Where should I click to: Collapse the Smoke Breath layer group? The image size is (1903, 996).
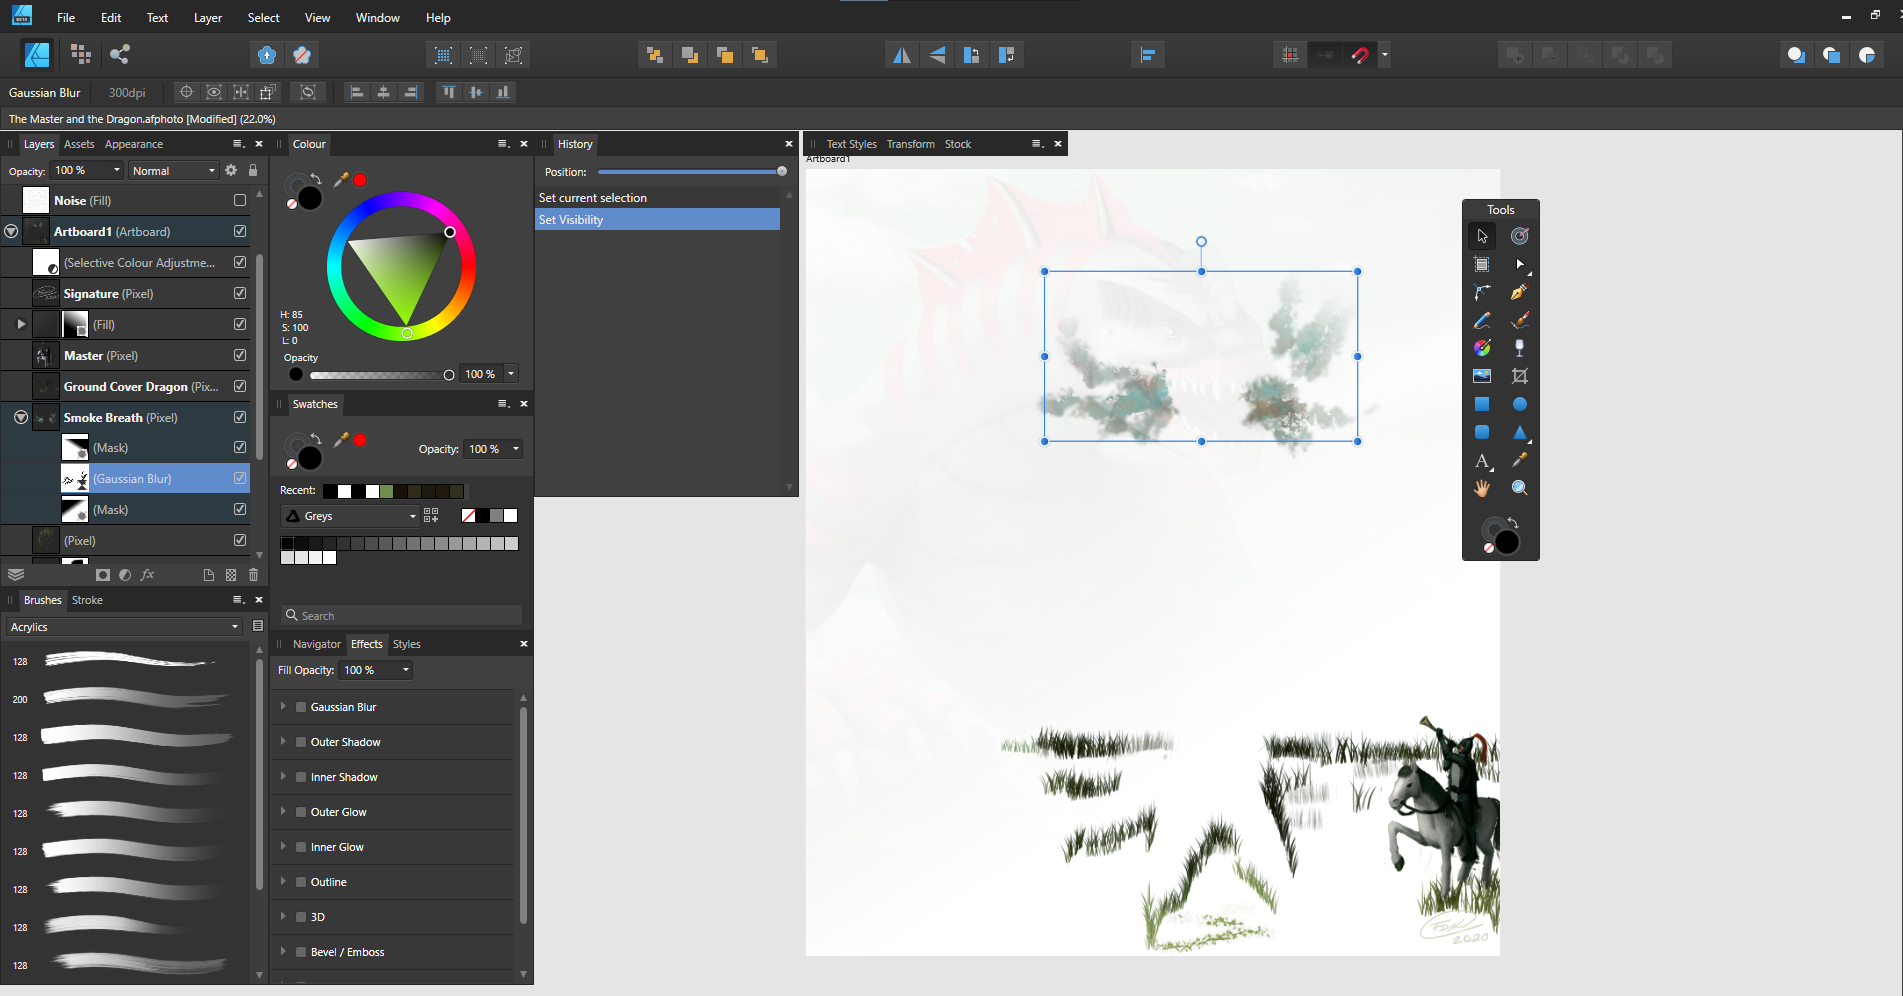click(21, 417)
